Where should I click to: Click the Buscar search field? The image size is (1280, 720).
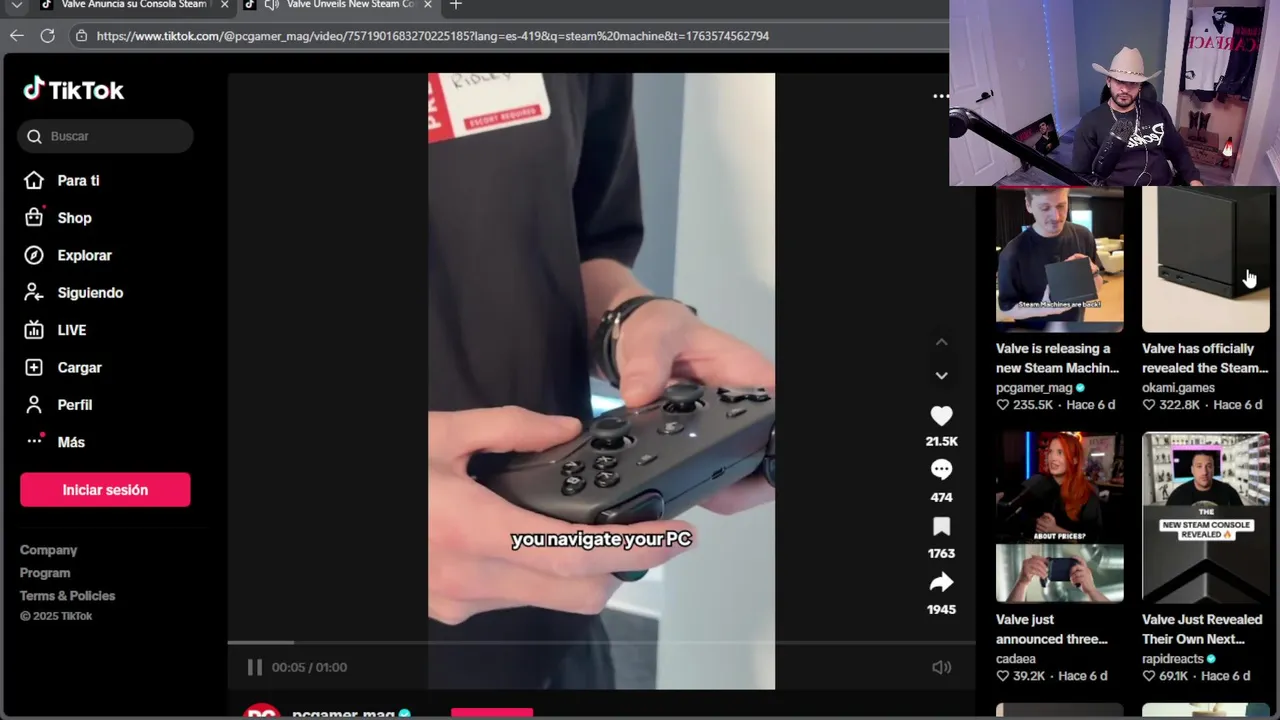105,136
